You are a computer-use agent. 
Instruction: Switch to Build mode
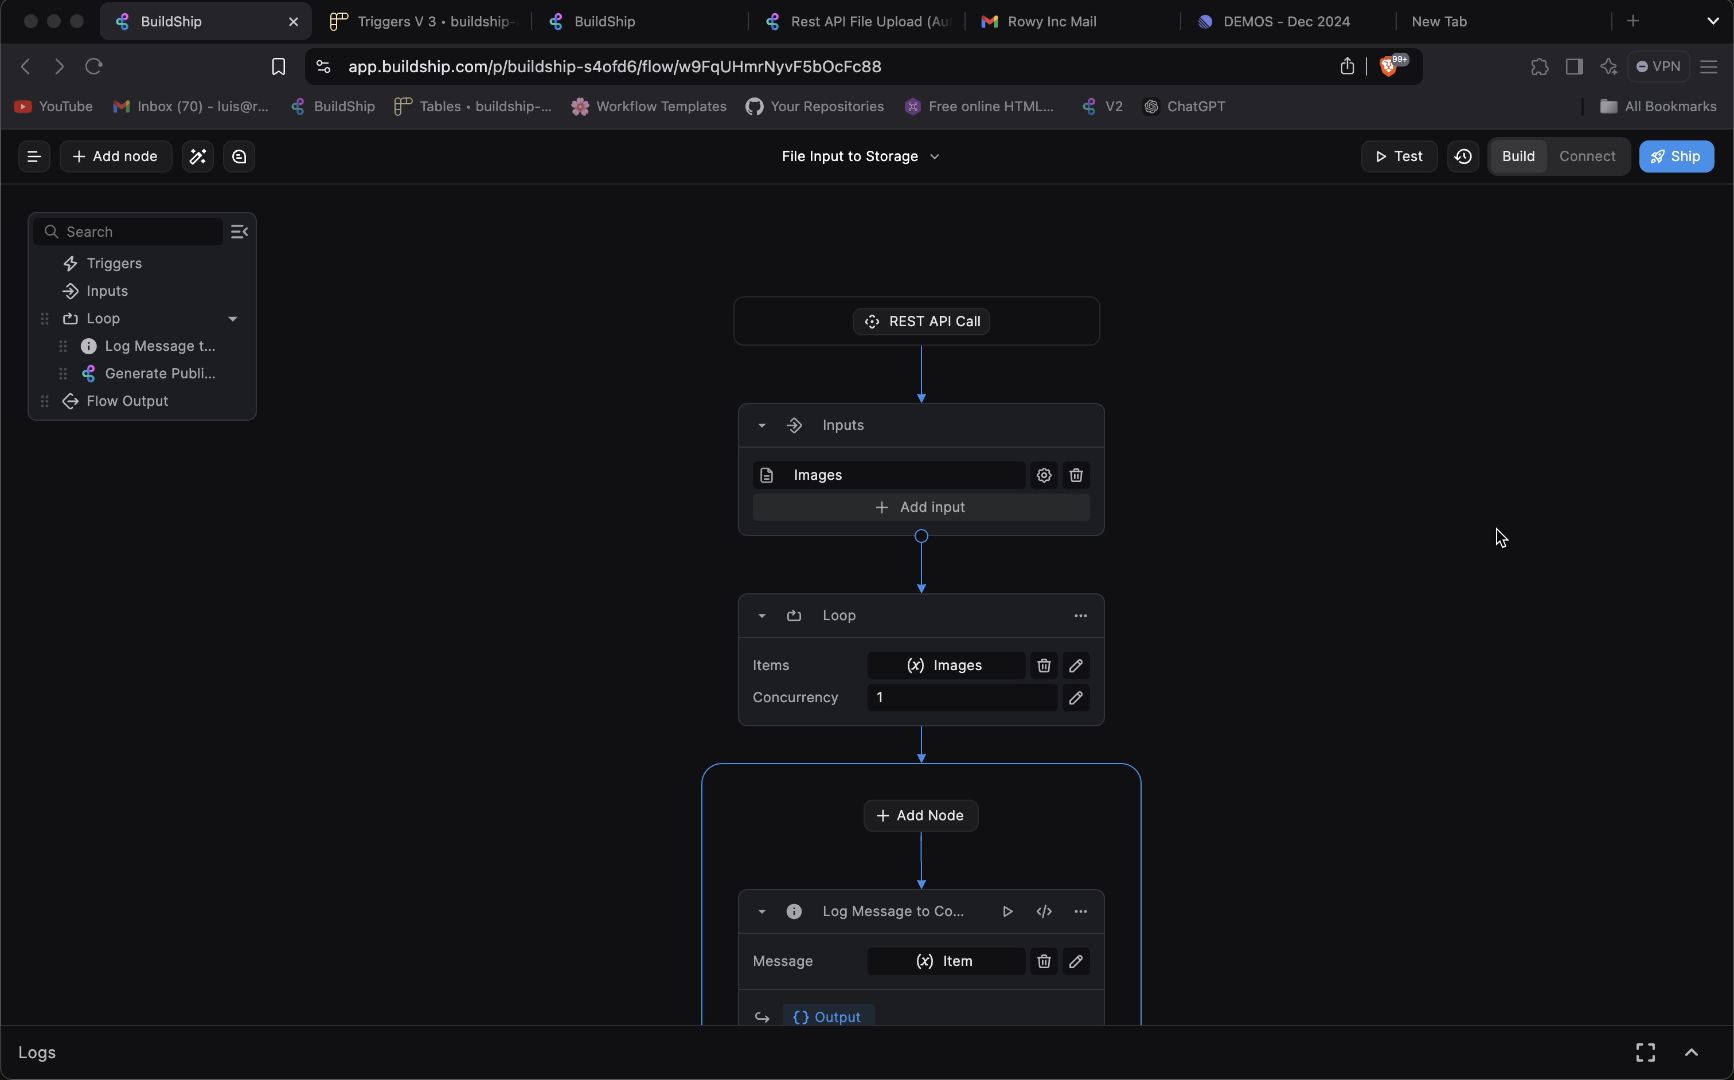[1518, 157]
